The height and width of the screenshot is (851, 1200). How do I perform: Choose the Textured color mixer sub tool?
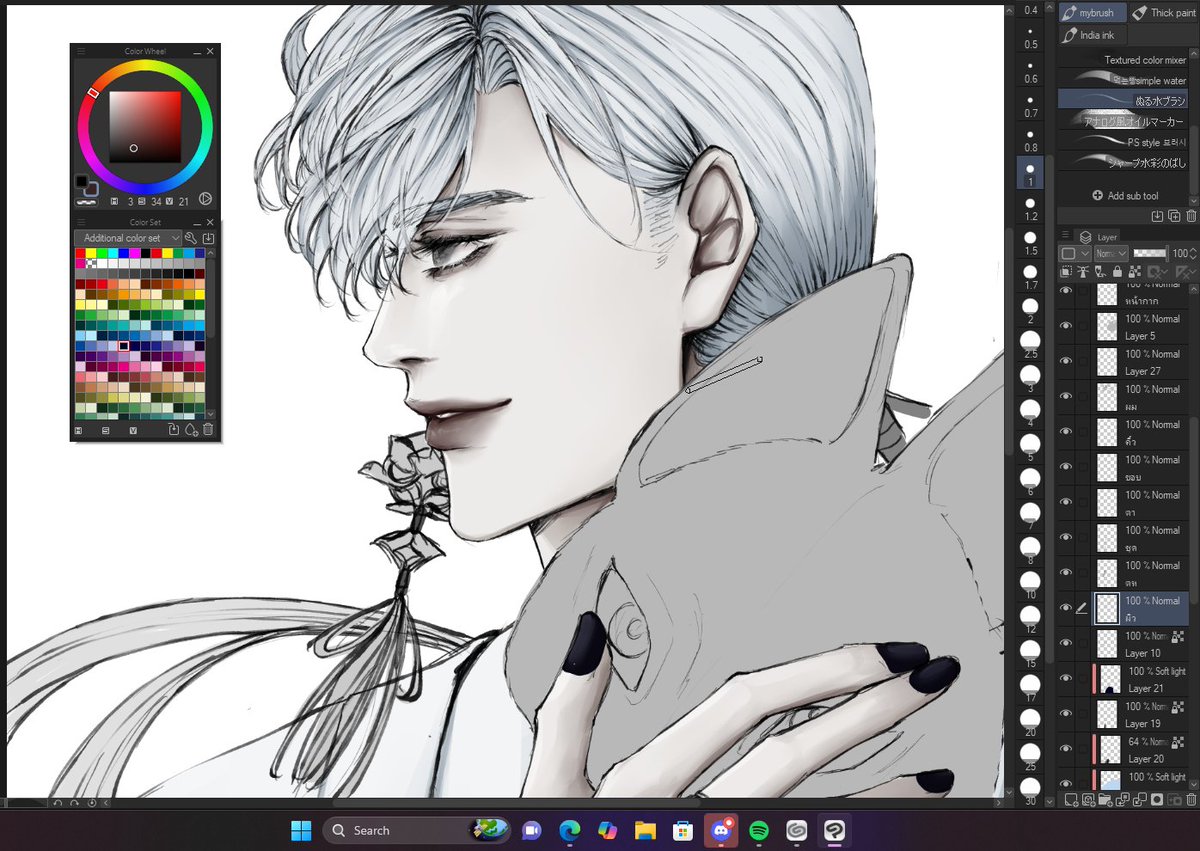pyautogui.click(x=1123, y=60)
